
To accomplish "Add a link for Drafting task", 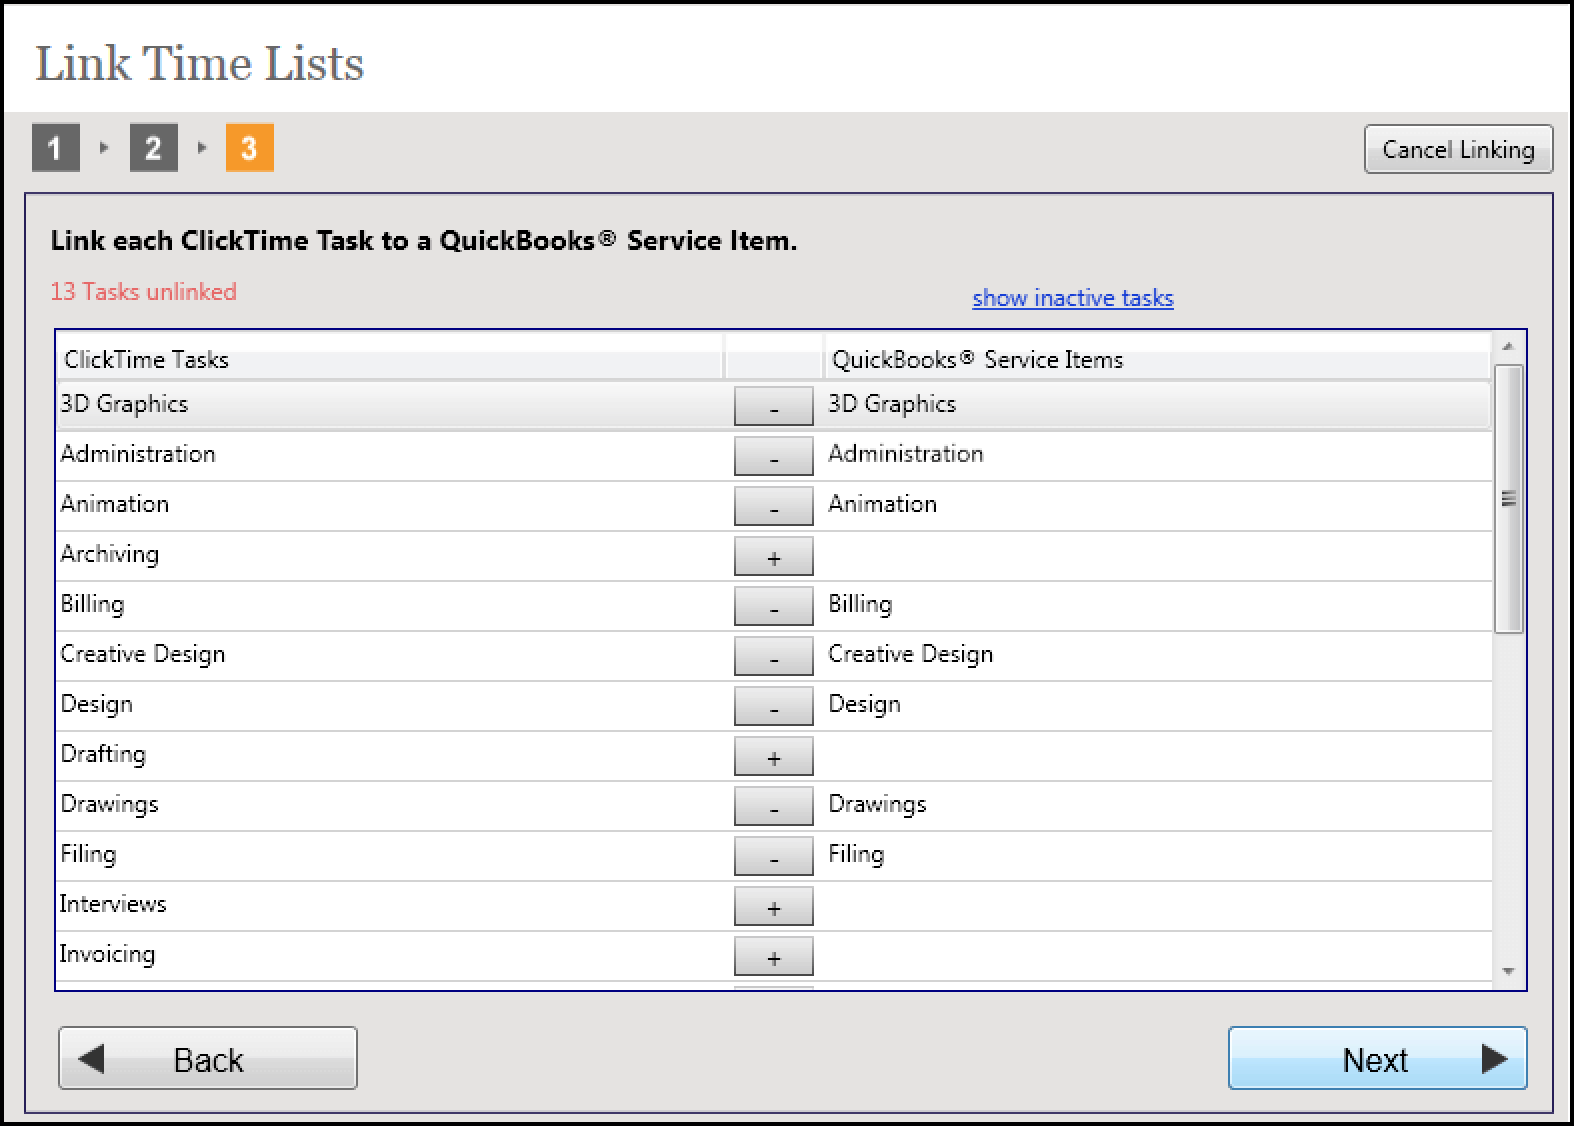I will tap(773, 757).
